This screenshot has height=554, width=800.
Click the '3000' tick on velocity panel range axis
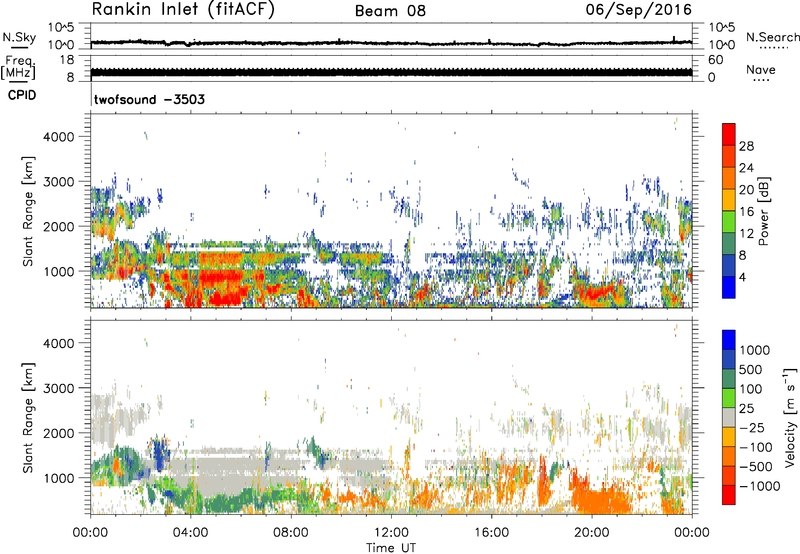point(58,388)
